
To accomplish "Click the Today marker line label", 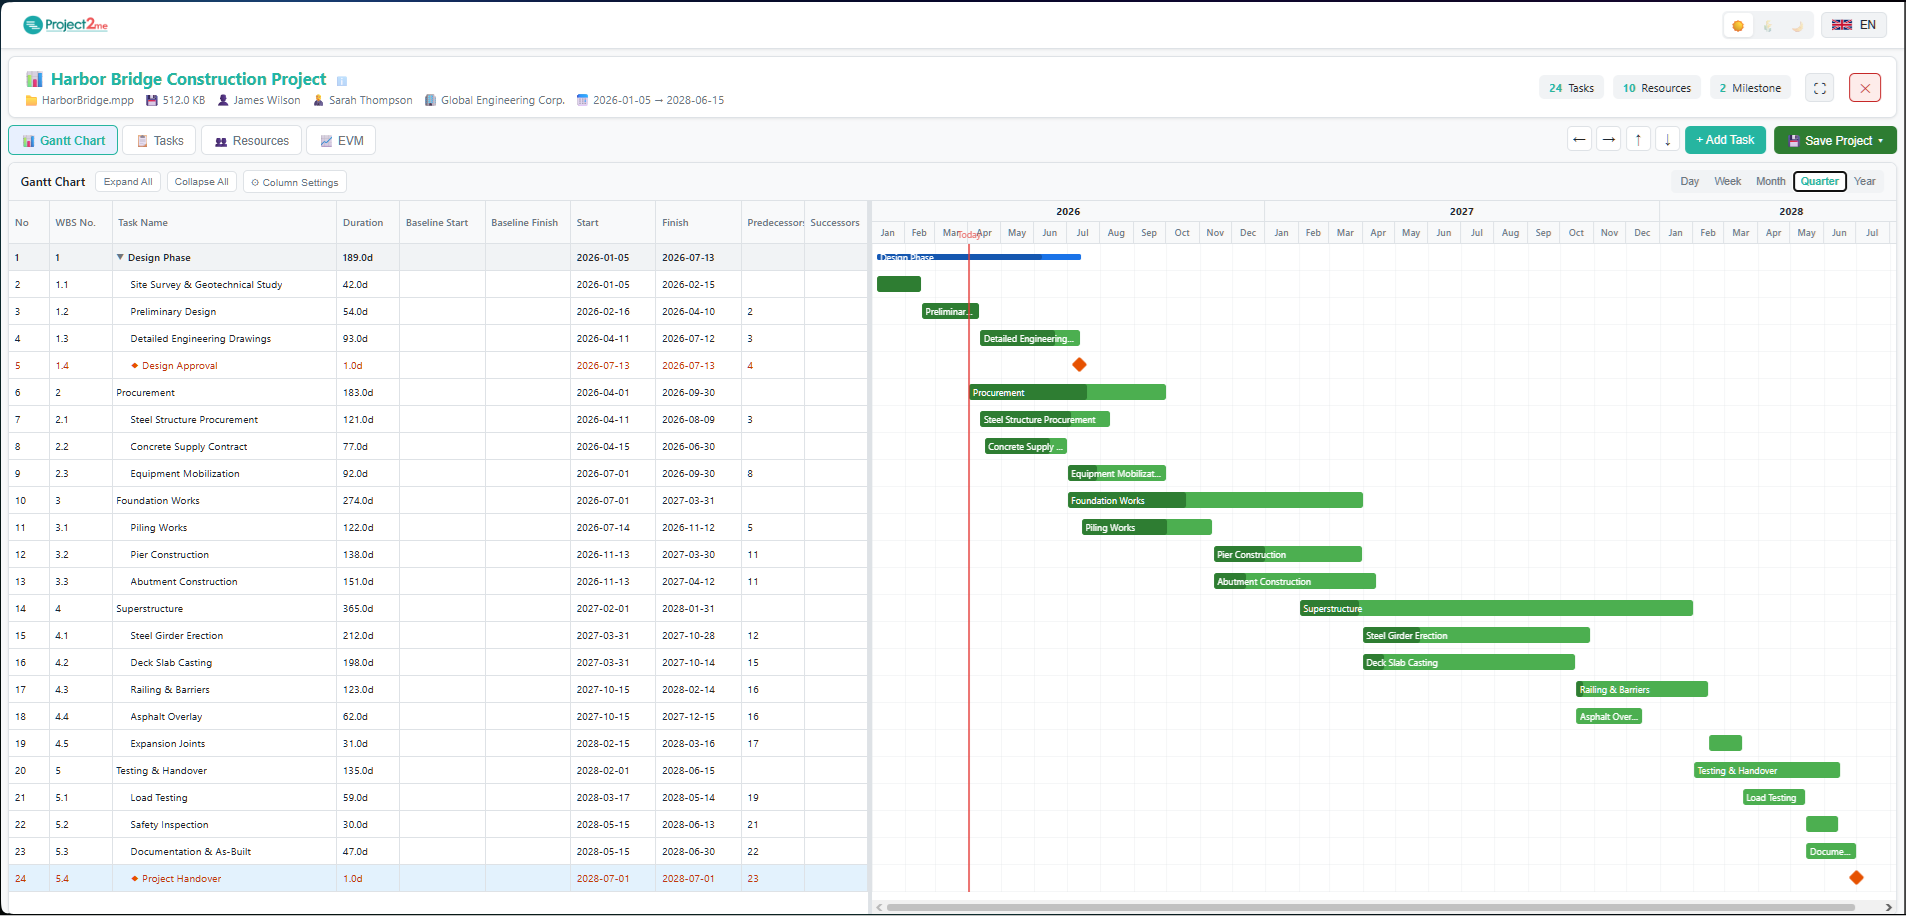I will point(970,235).
